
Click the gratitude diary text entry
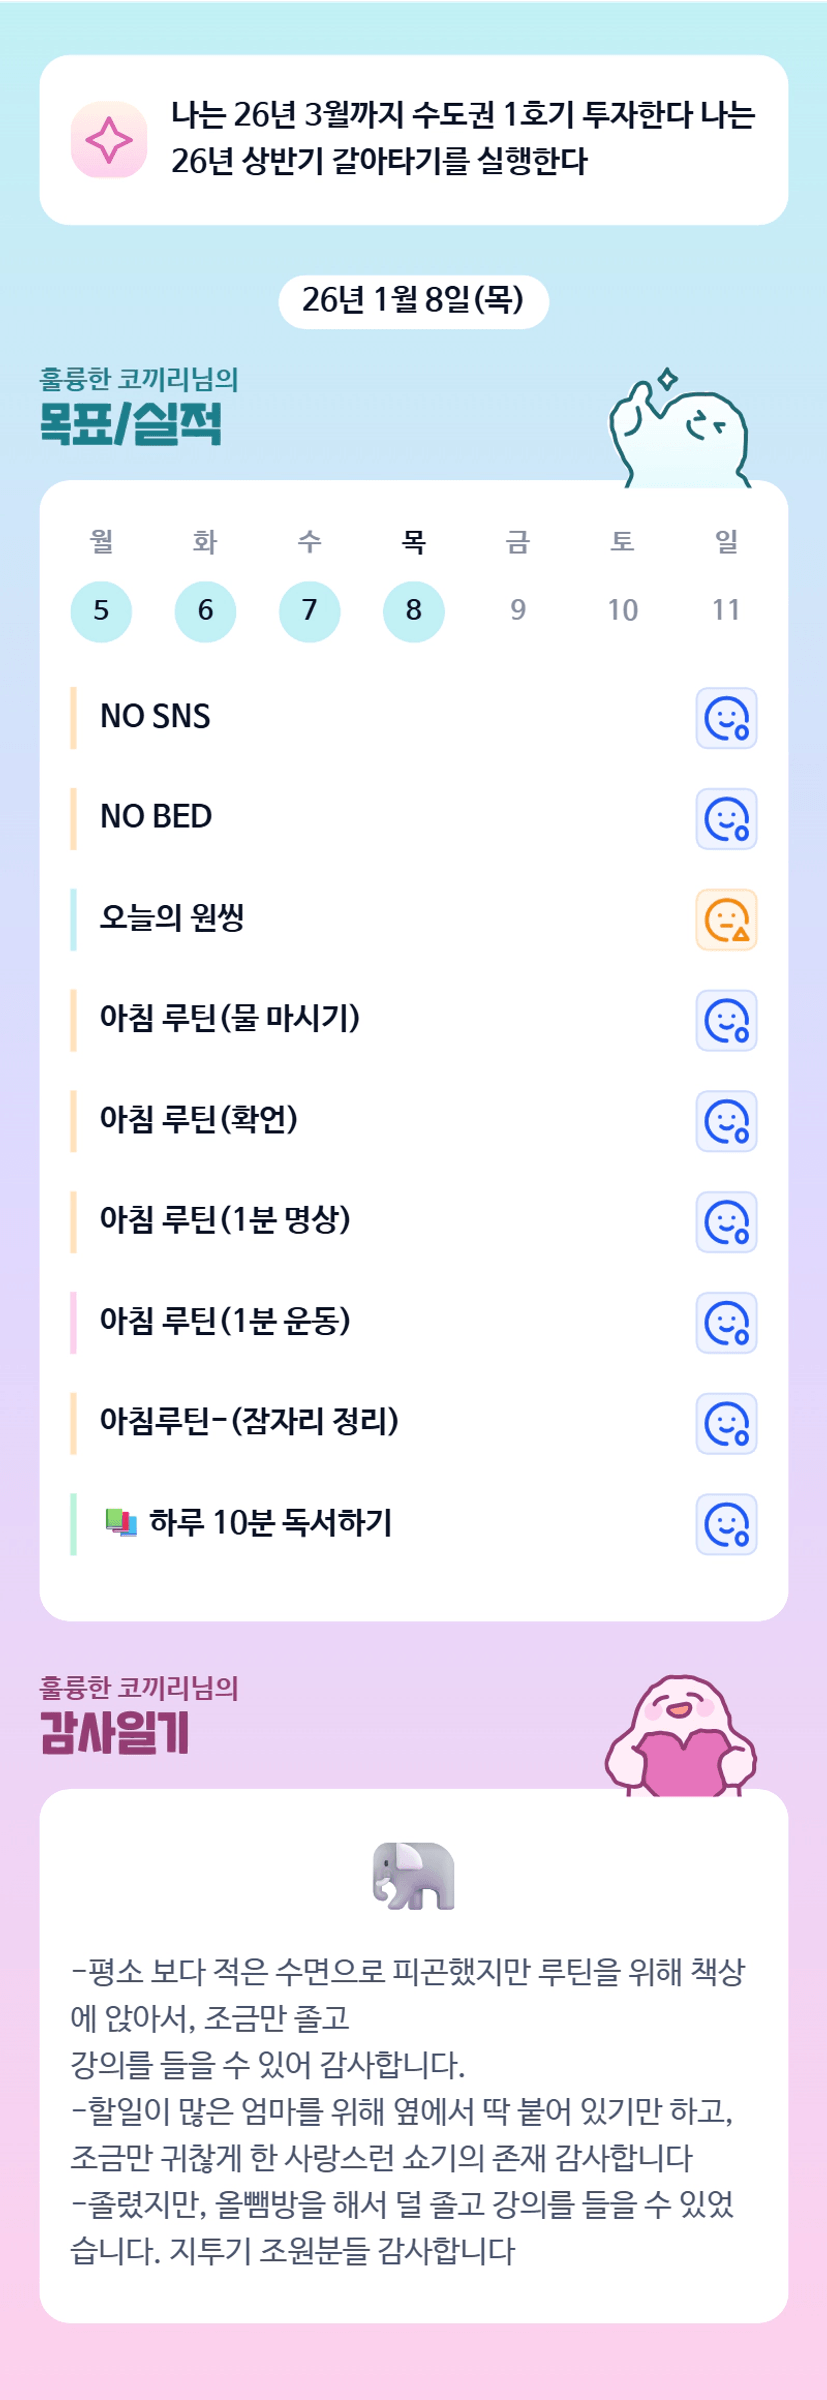pos(410,2112)
